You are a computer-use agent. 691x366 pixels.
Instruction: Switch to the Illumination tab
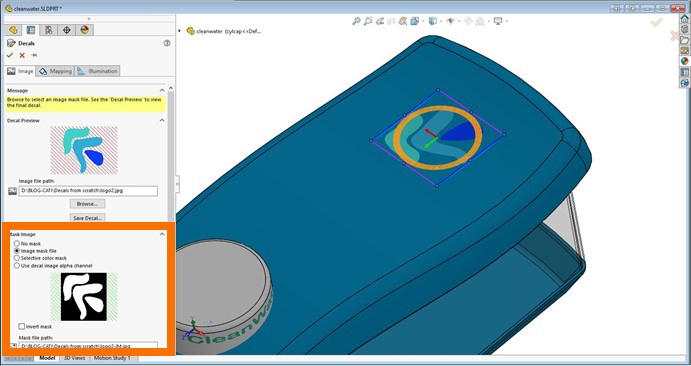tap(97, 71)
